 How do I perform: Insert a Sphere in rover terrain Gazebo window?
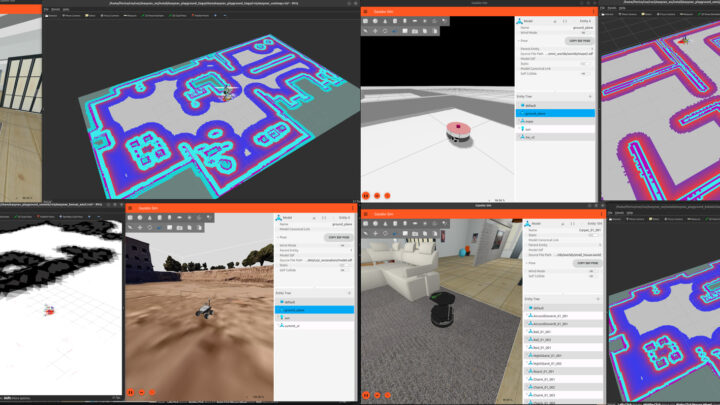[x=140, y=217]
